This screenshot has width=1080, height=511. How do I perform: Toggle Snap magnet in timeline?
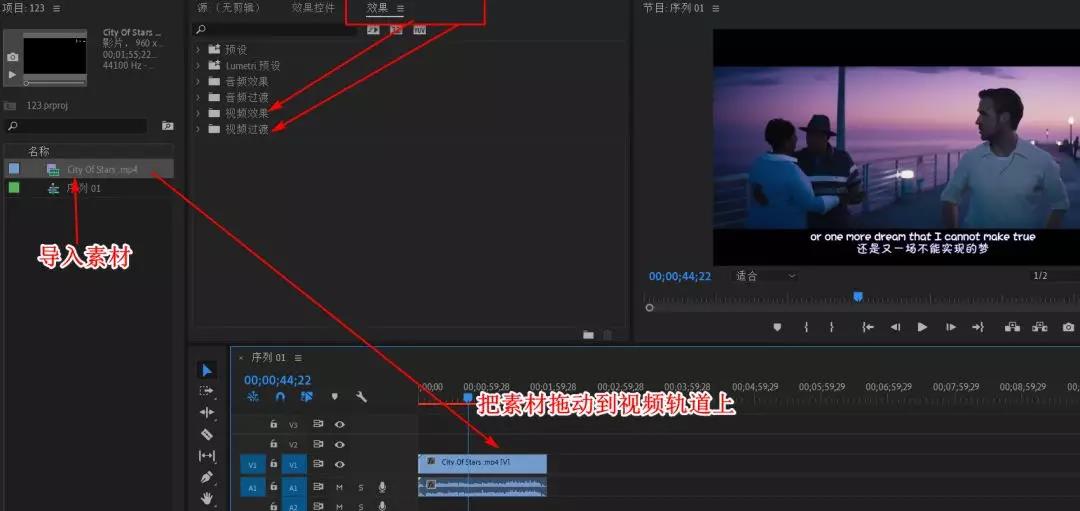pyautogui.click(x=280, y=397)
